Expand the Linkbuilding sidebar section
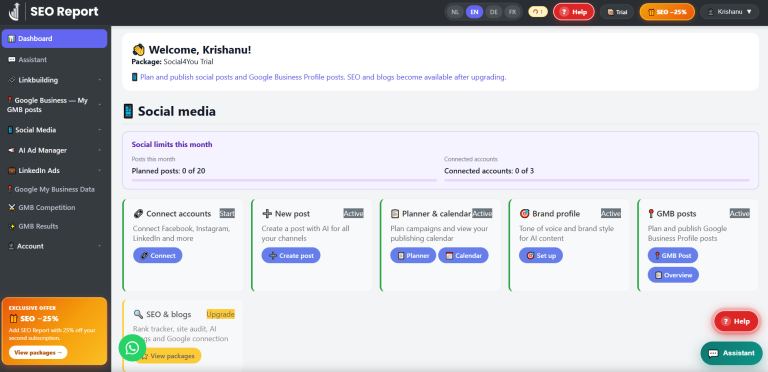768x372 pixels. click(54, 80)
